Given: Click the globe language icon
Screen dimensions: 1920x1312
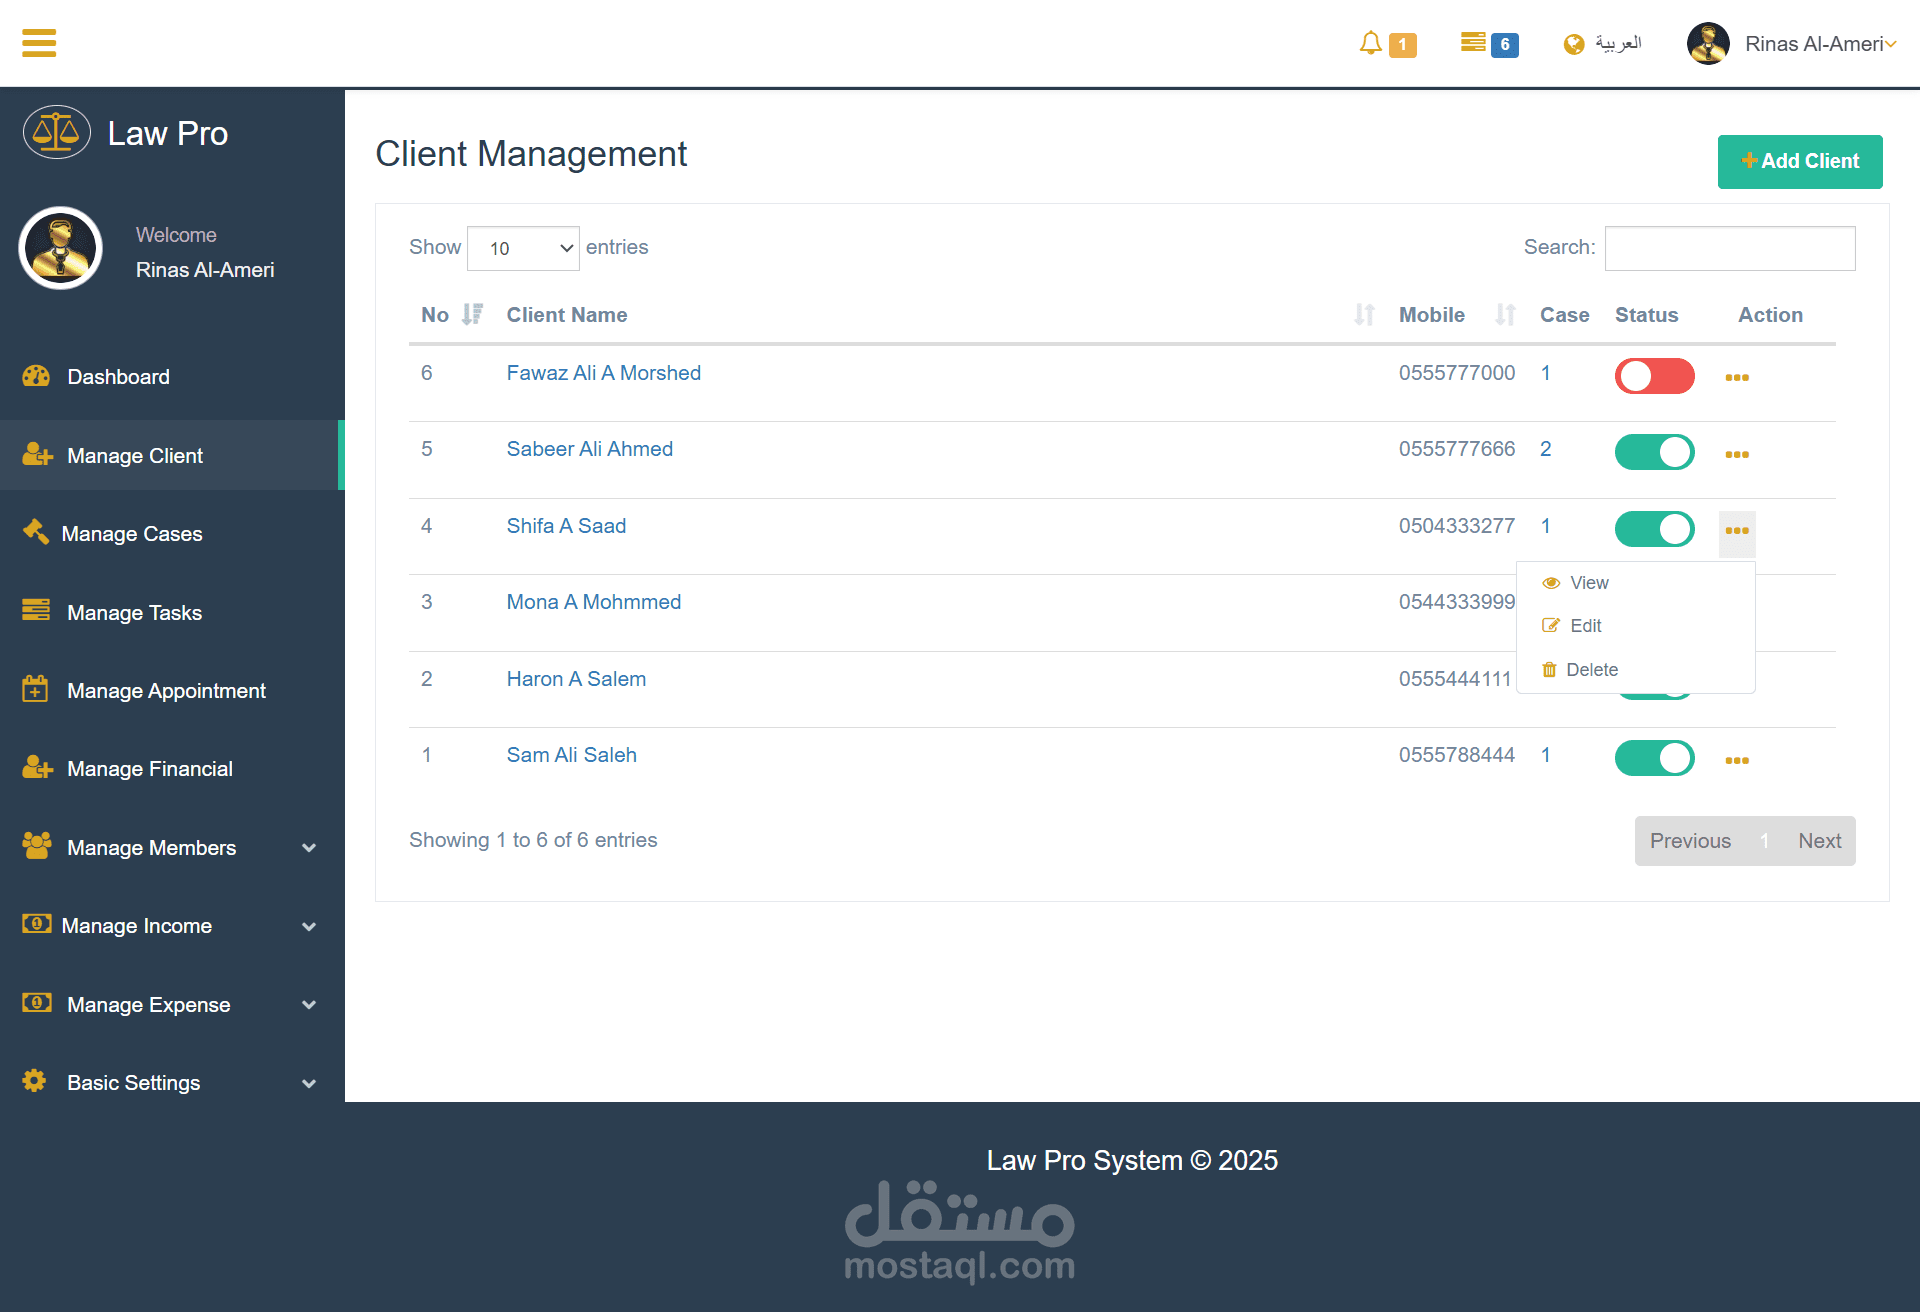Looking at the screenshot, I should pyautogui.click(x=1574, y=44).
